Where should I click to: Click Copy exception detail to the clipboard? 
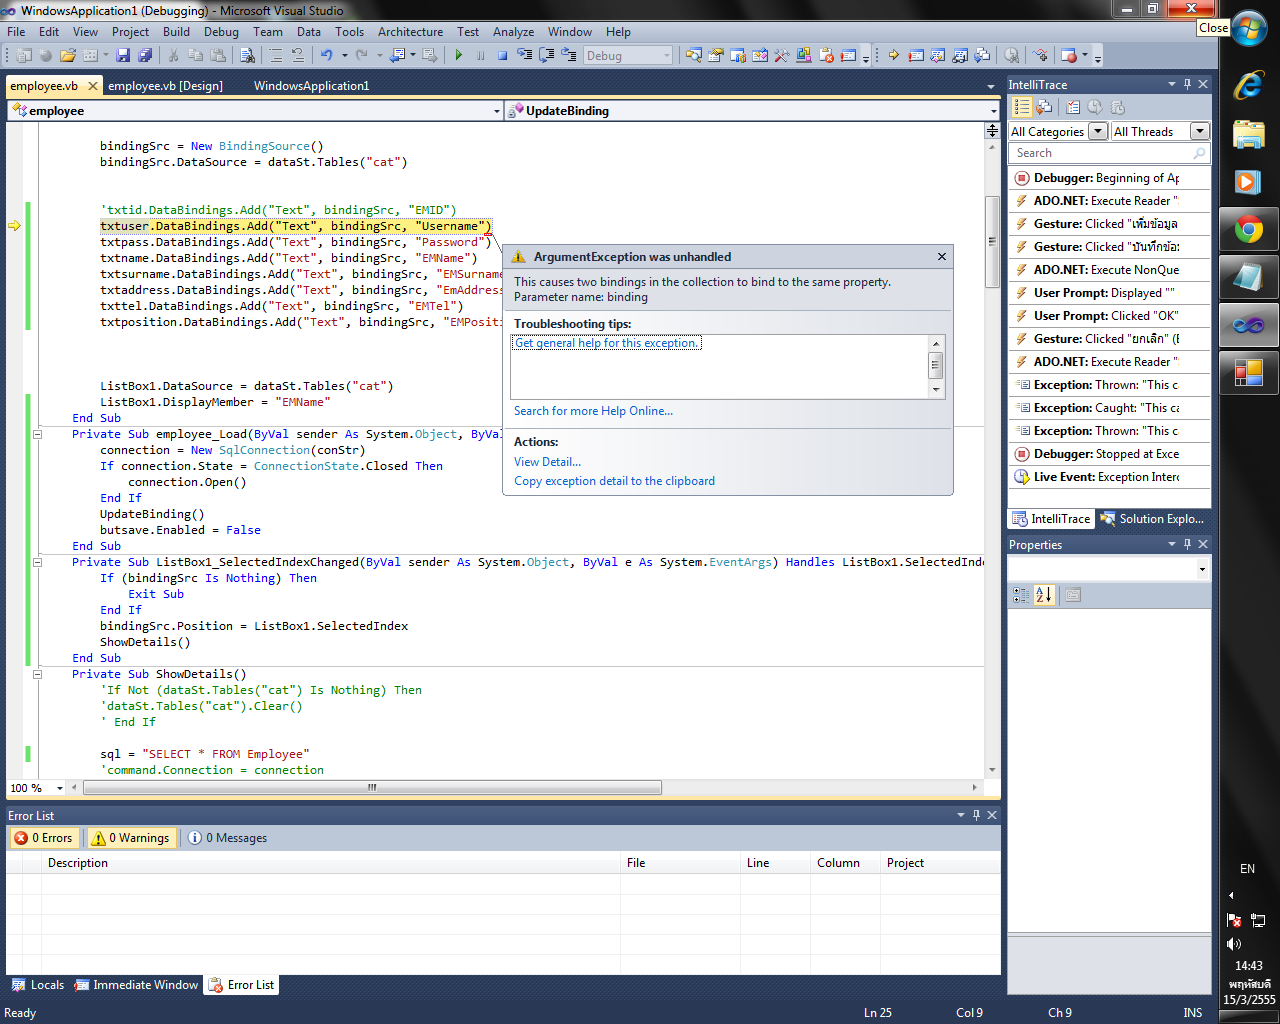[614, 481]
